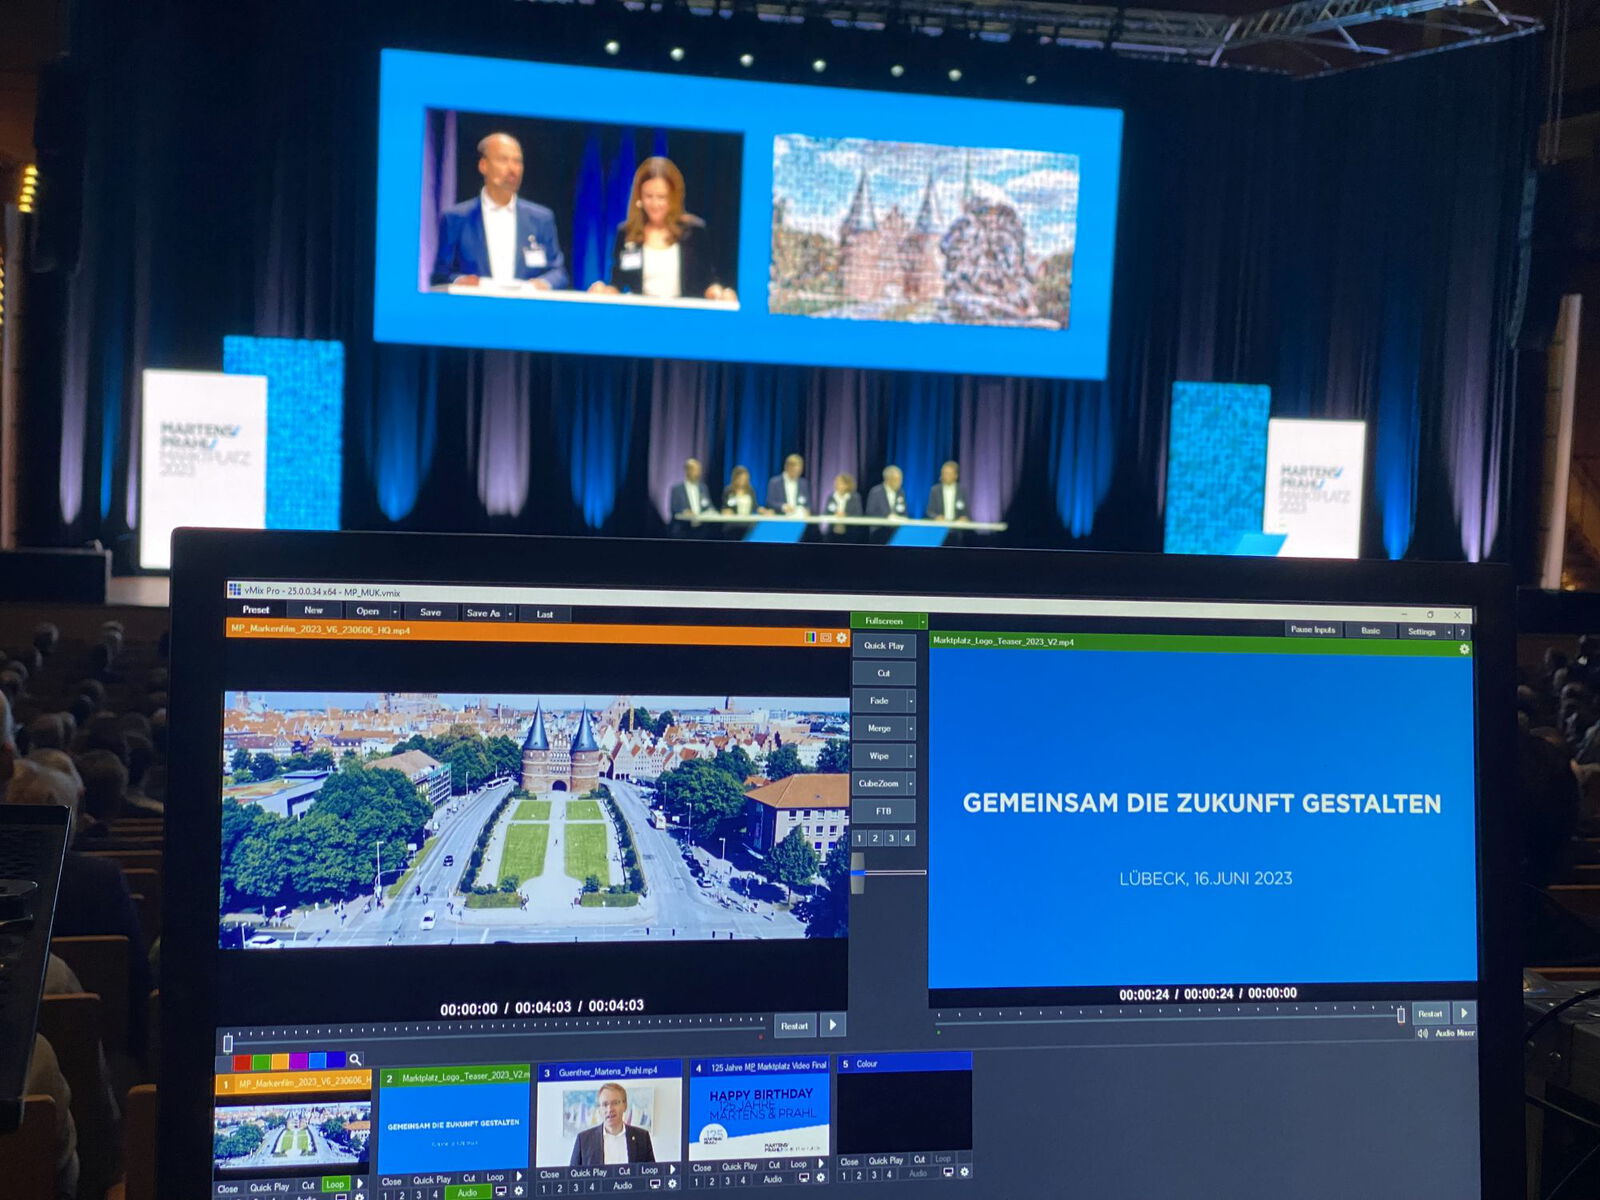Toggle Loop on the MP_Markenfilm input
Screen dimensions: 1600x1200
(x=334, y=1184)
